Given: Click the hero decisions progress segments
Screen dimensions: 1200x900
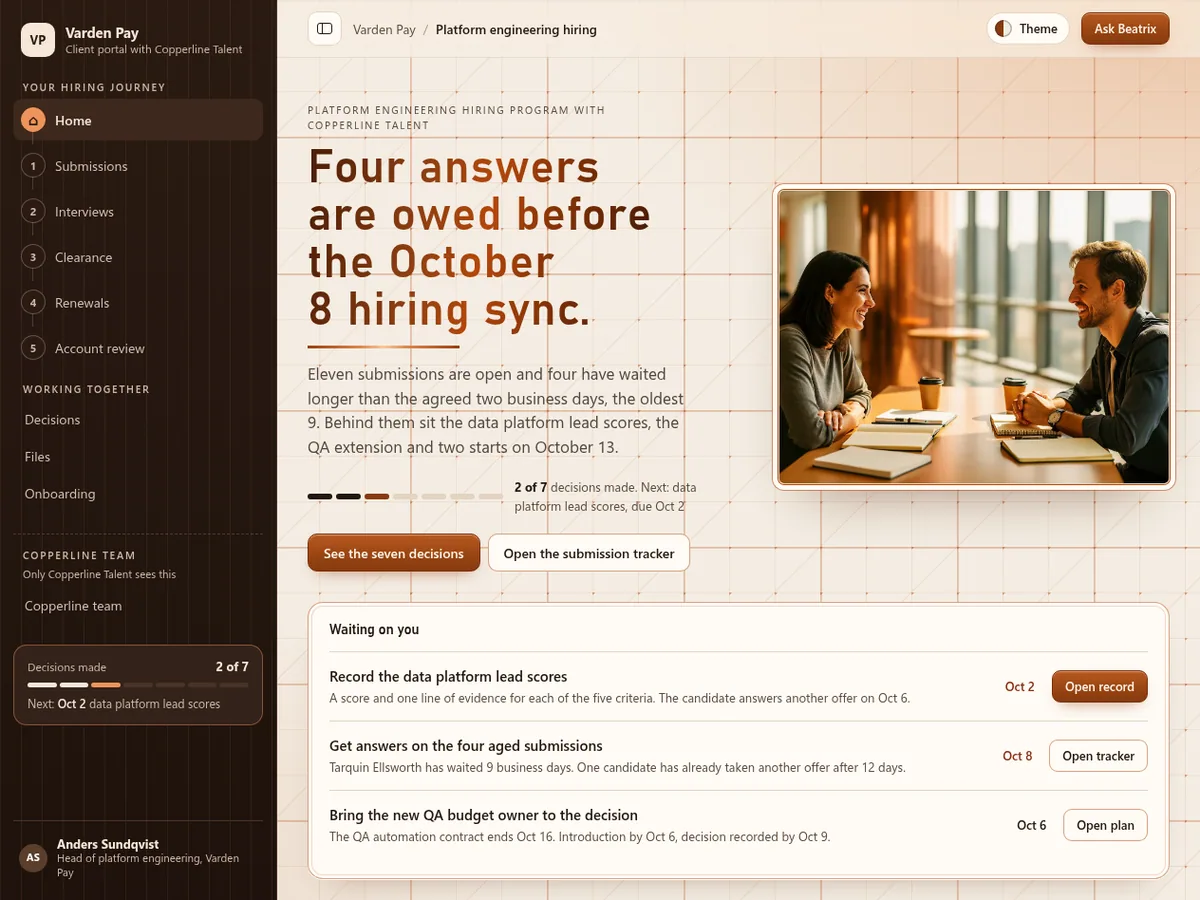Looking at the screenshot, I should click(405, 496).
